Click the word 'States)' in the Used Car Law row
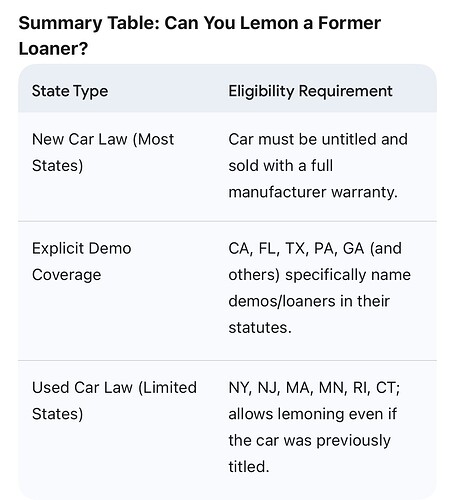 tap(57, 414)
